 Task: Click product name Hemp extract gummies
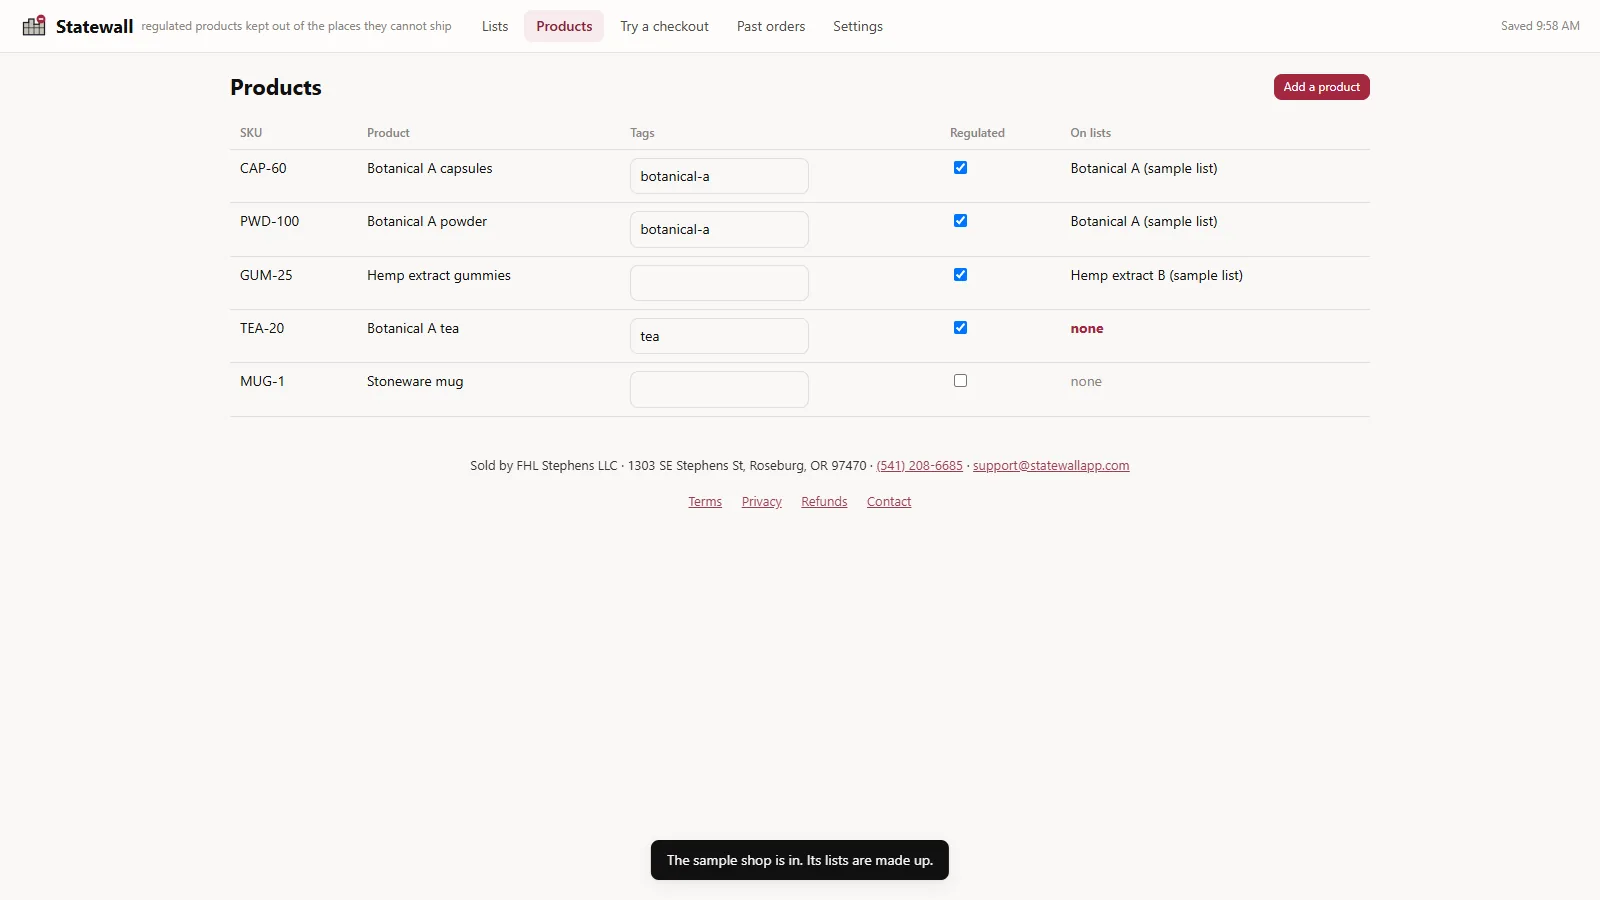[439, 275]
